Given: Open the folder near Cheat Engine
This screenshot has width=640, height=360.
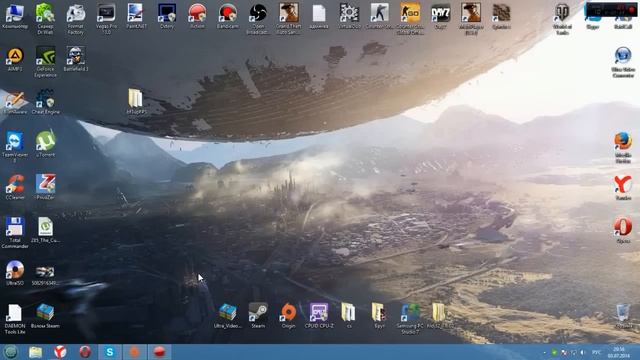Looking at the screenshot, I should (136, 101).
